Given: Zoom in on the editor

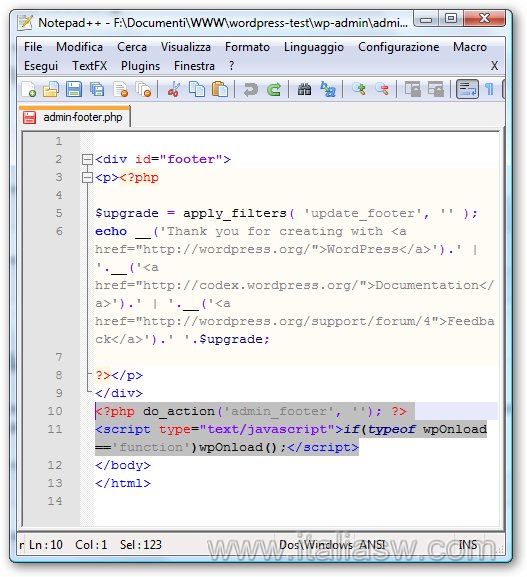Looking at the screenshot, I should tap(359, 89).
